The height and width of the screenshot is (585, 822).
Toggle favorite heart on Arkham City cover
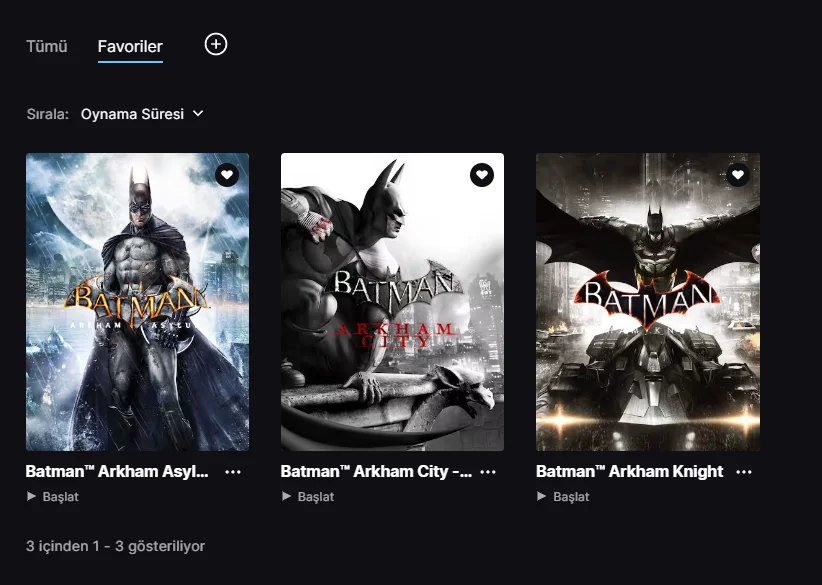(482, 175)
